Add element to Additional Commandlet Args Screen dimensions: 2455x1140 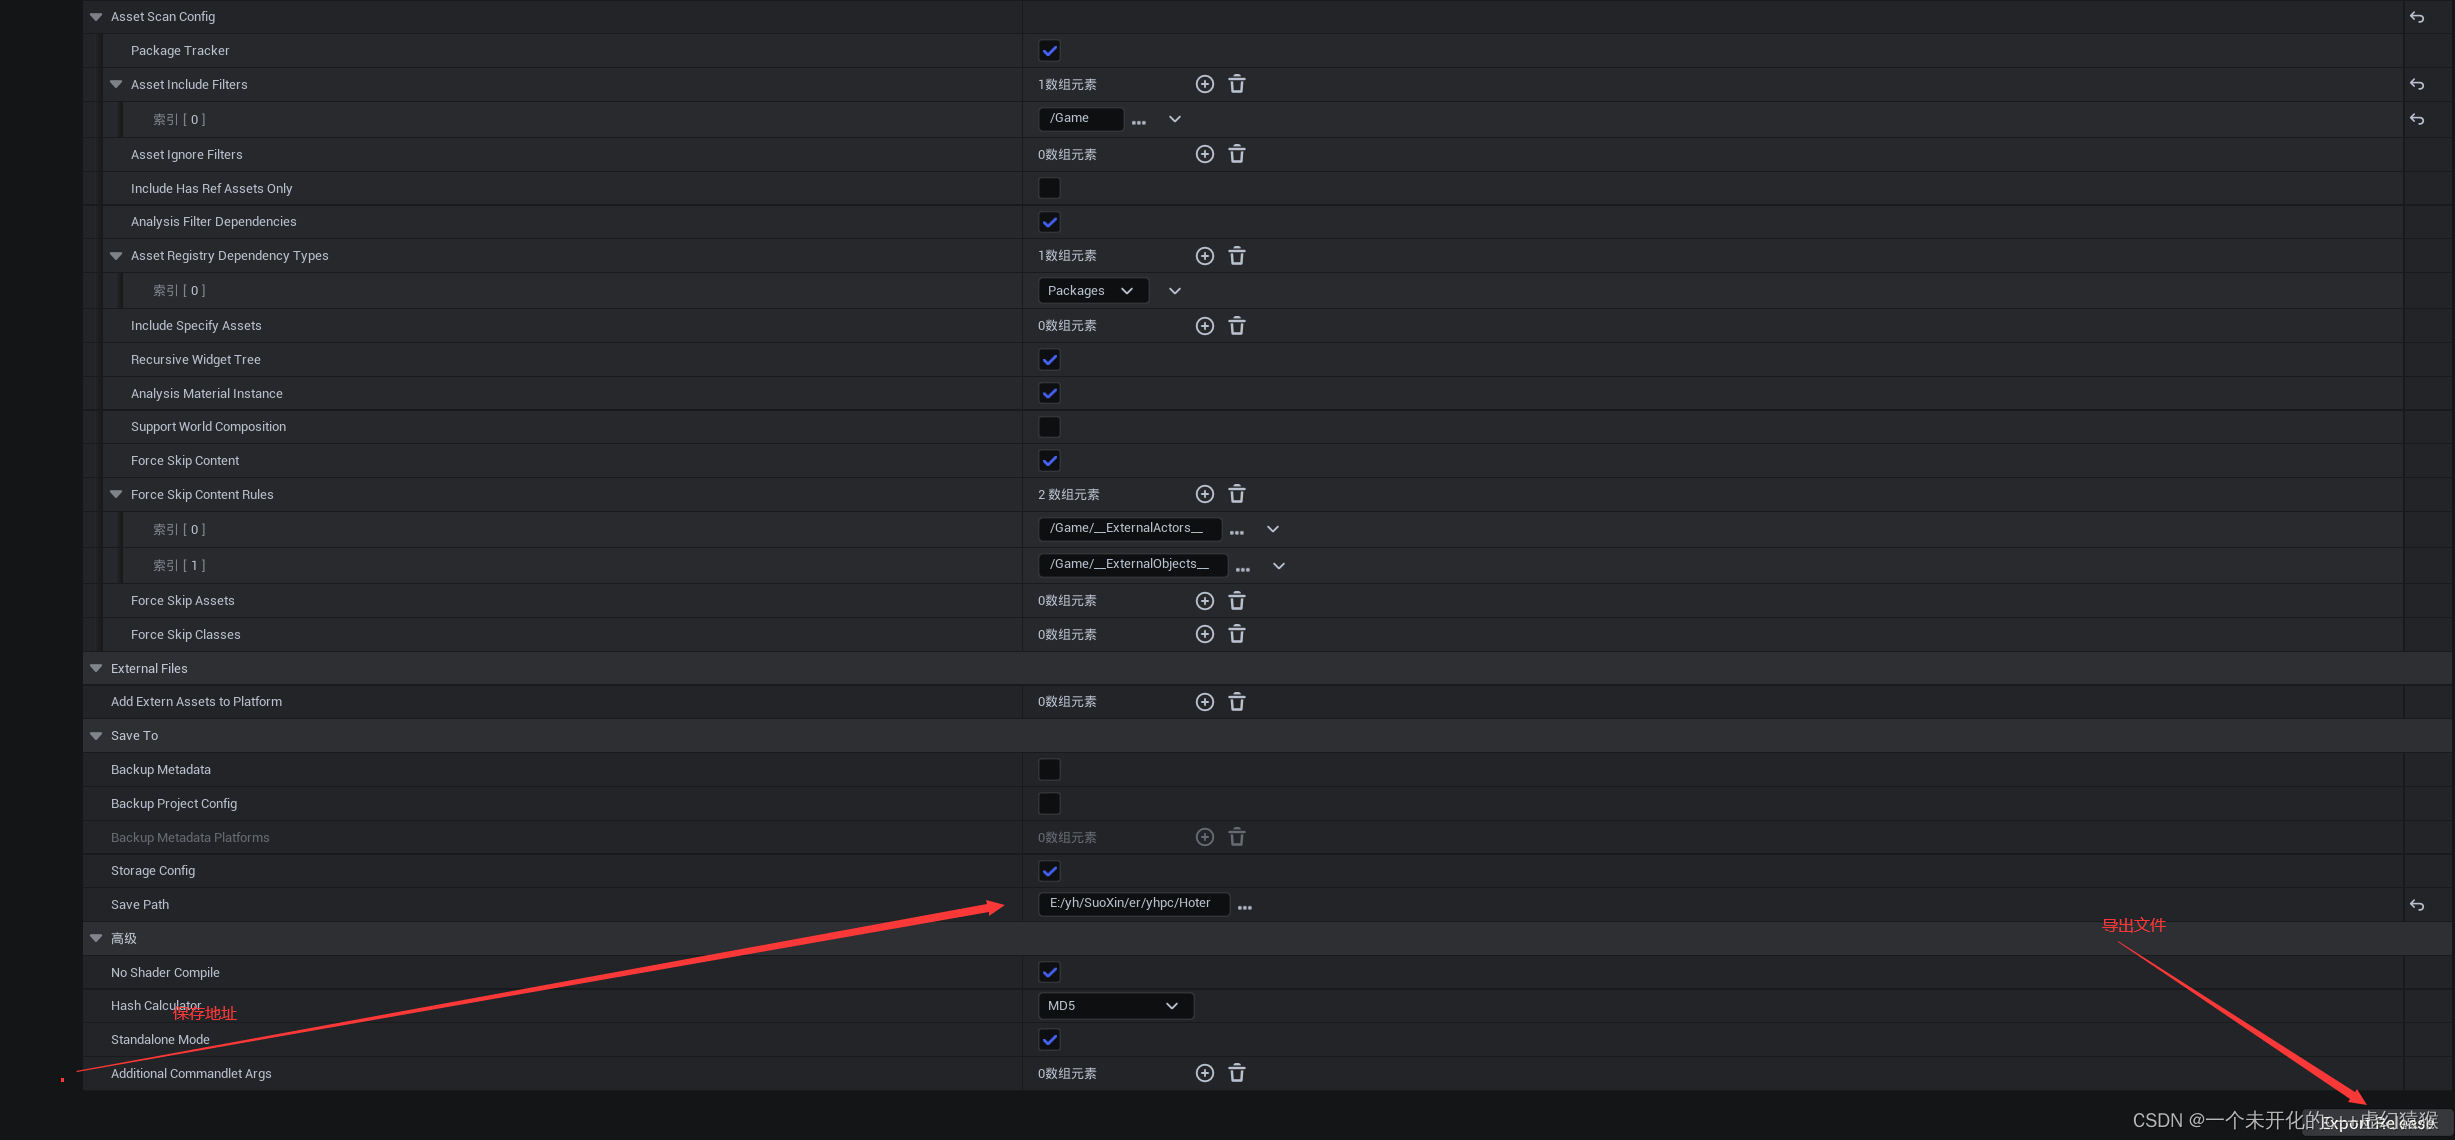tap(1205, 1073)
